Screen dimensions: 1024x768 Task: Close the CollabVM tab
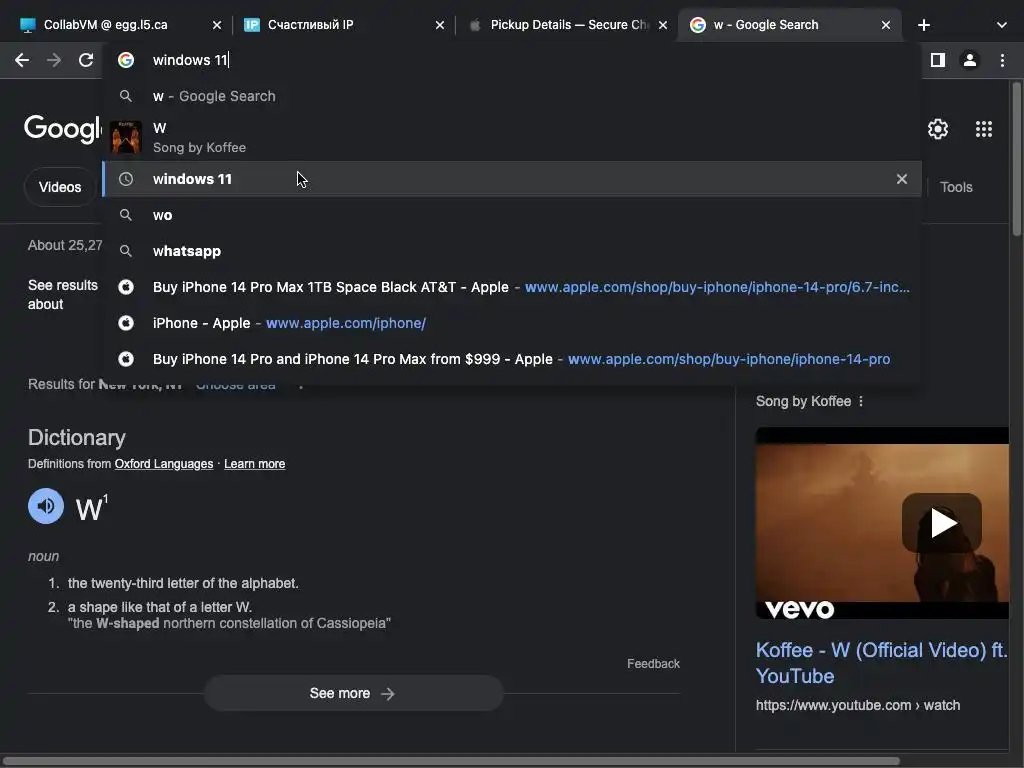[x=217, y=25]
